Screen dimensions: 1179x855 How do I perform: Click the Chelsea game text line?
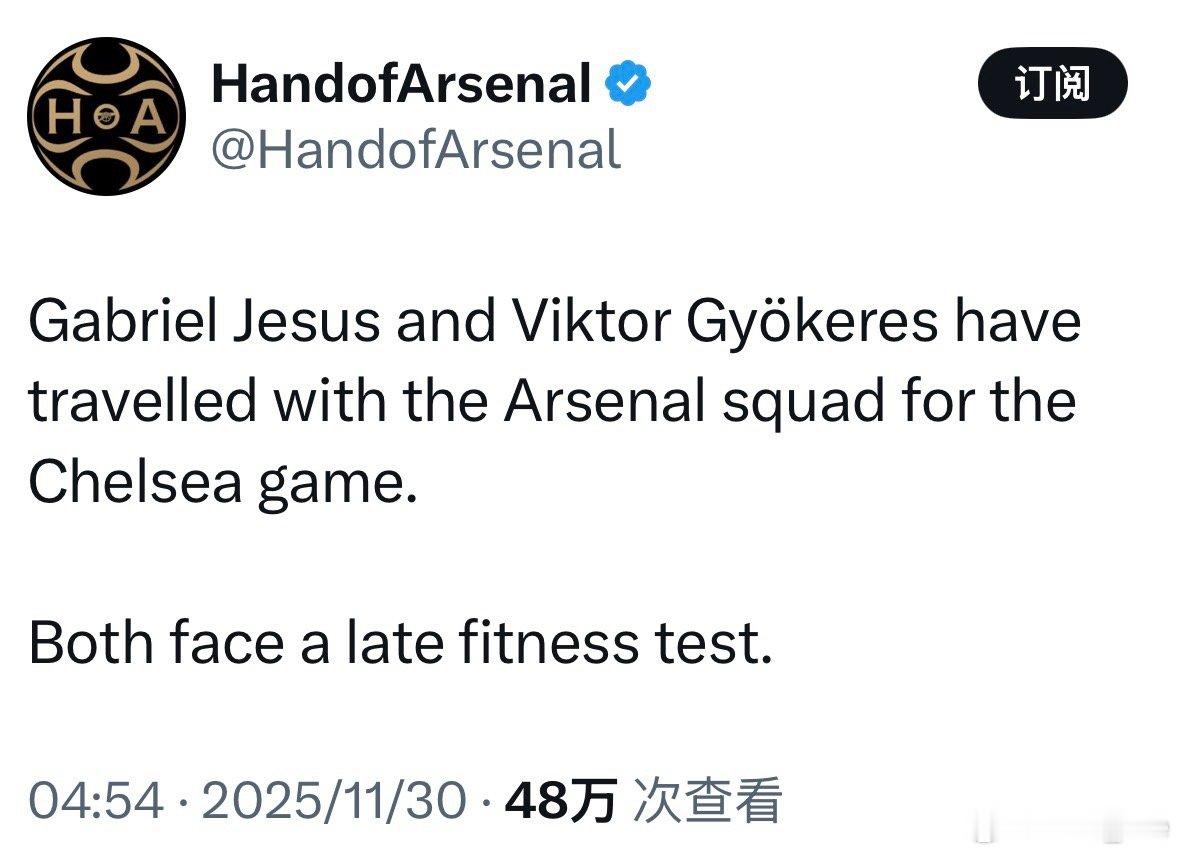tap(222, 482)
